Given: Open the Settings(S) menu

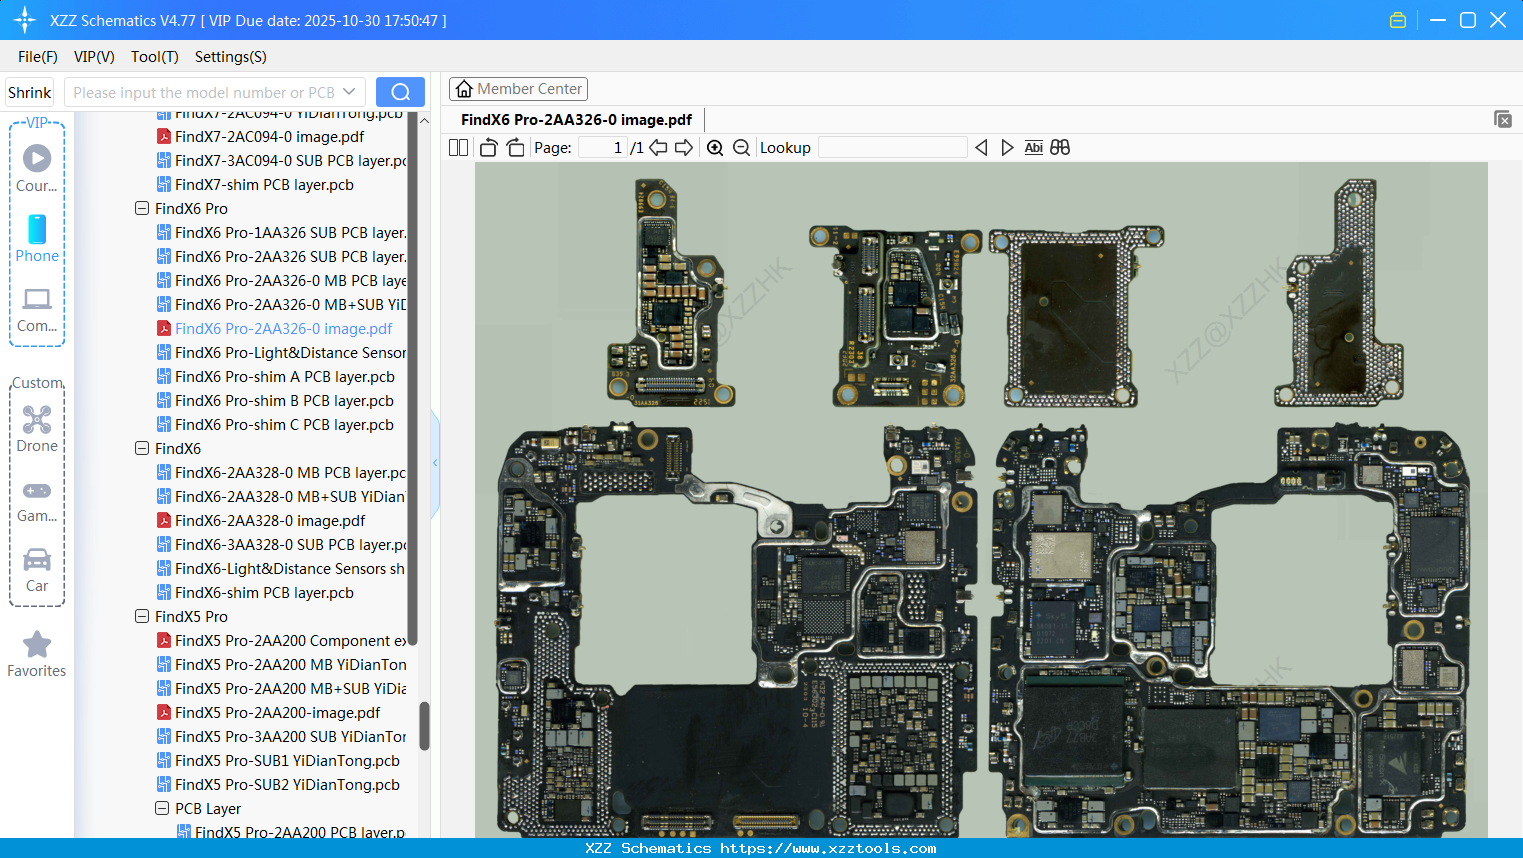Looking at the screenshot, I should 230,57.
